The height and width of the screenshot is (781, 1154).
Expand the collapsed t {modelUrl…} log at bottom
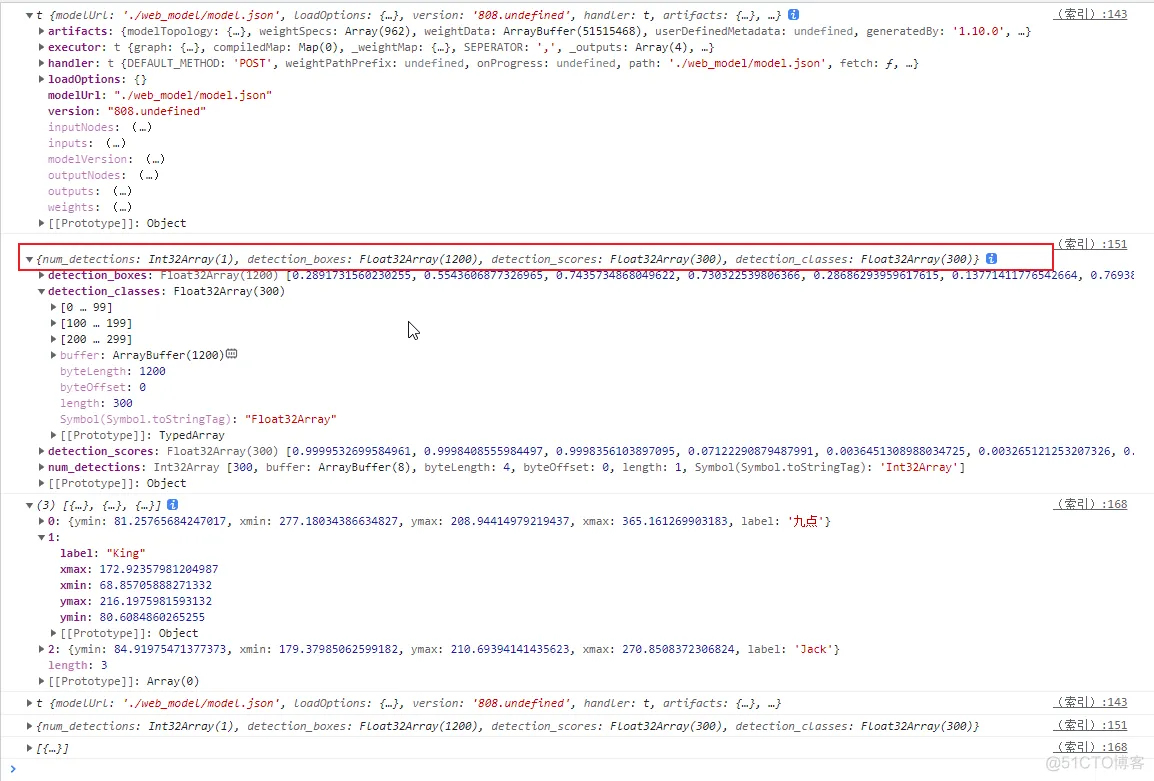(x=29, y=703)
